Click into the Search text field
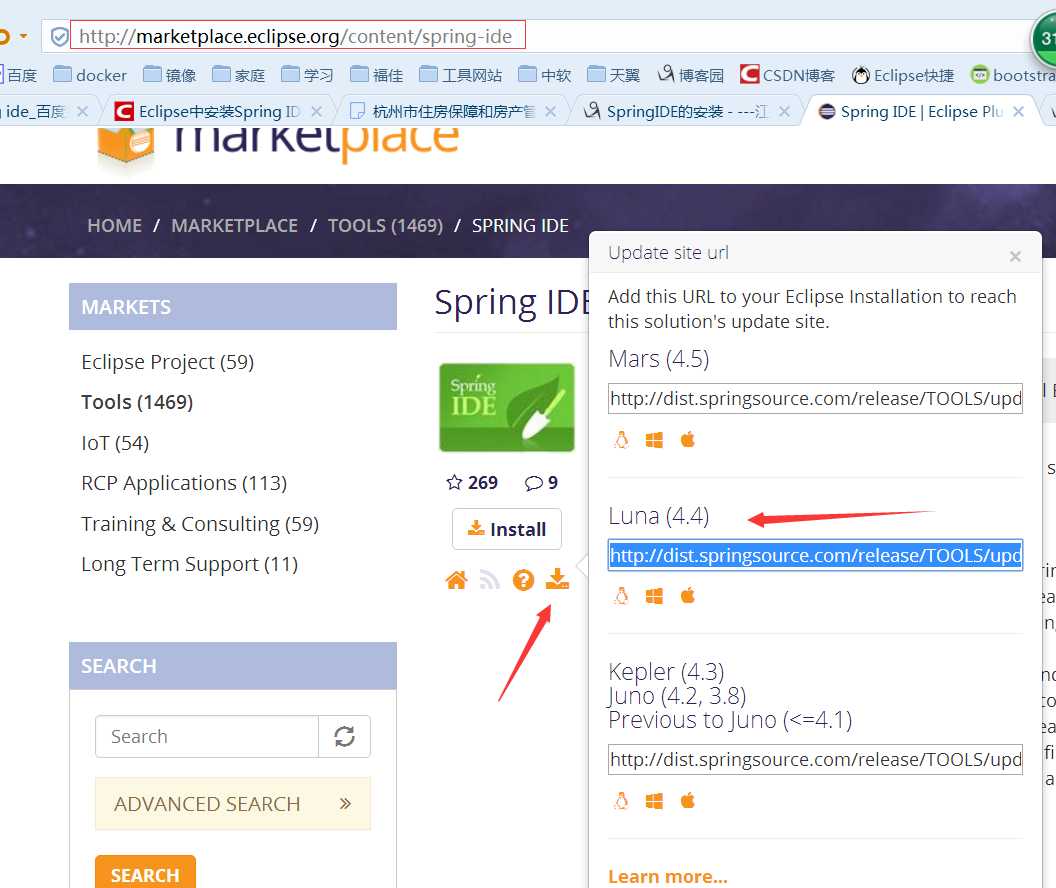 pyautogui.click(x=207, y=737)
